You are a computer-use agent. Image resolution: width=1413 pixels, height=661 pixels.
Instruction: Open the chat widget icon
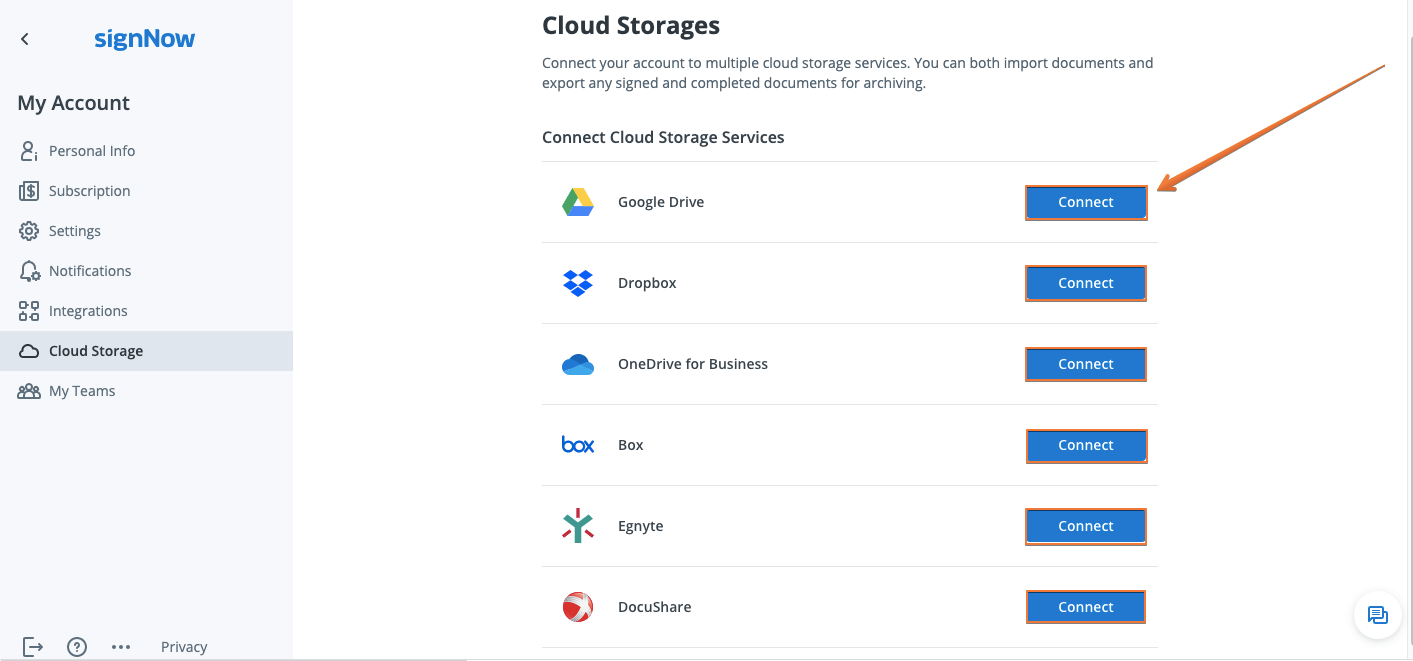click(1377, 615)
